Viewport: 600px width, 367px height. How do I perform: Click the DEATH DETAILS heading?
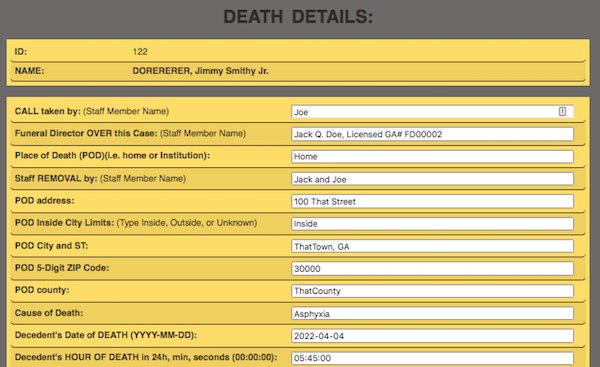[x=298, y=17]
